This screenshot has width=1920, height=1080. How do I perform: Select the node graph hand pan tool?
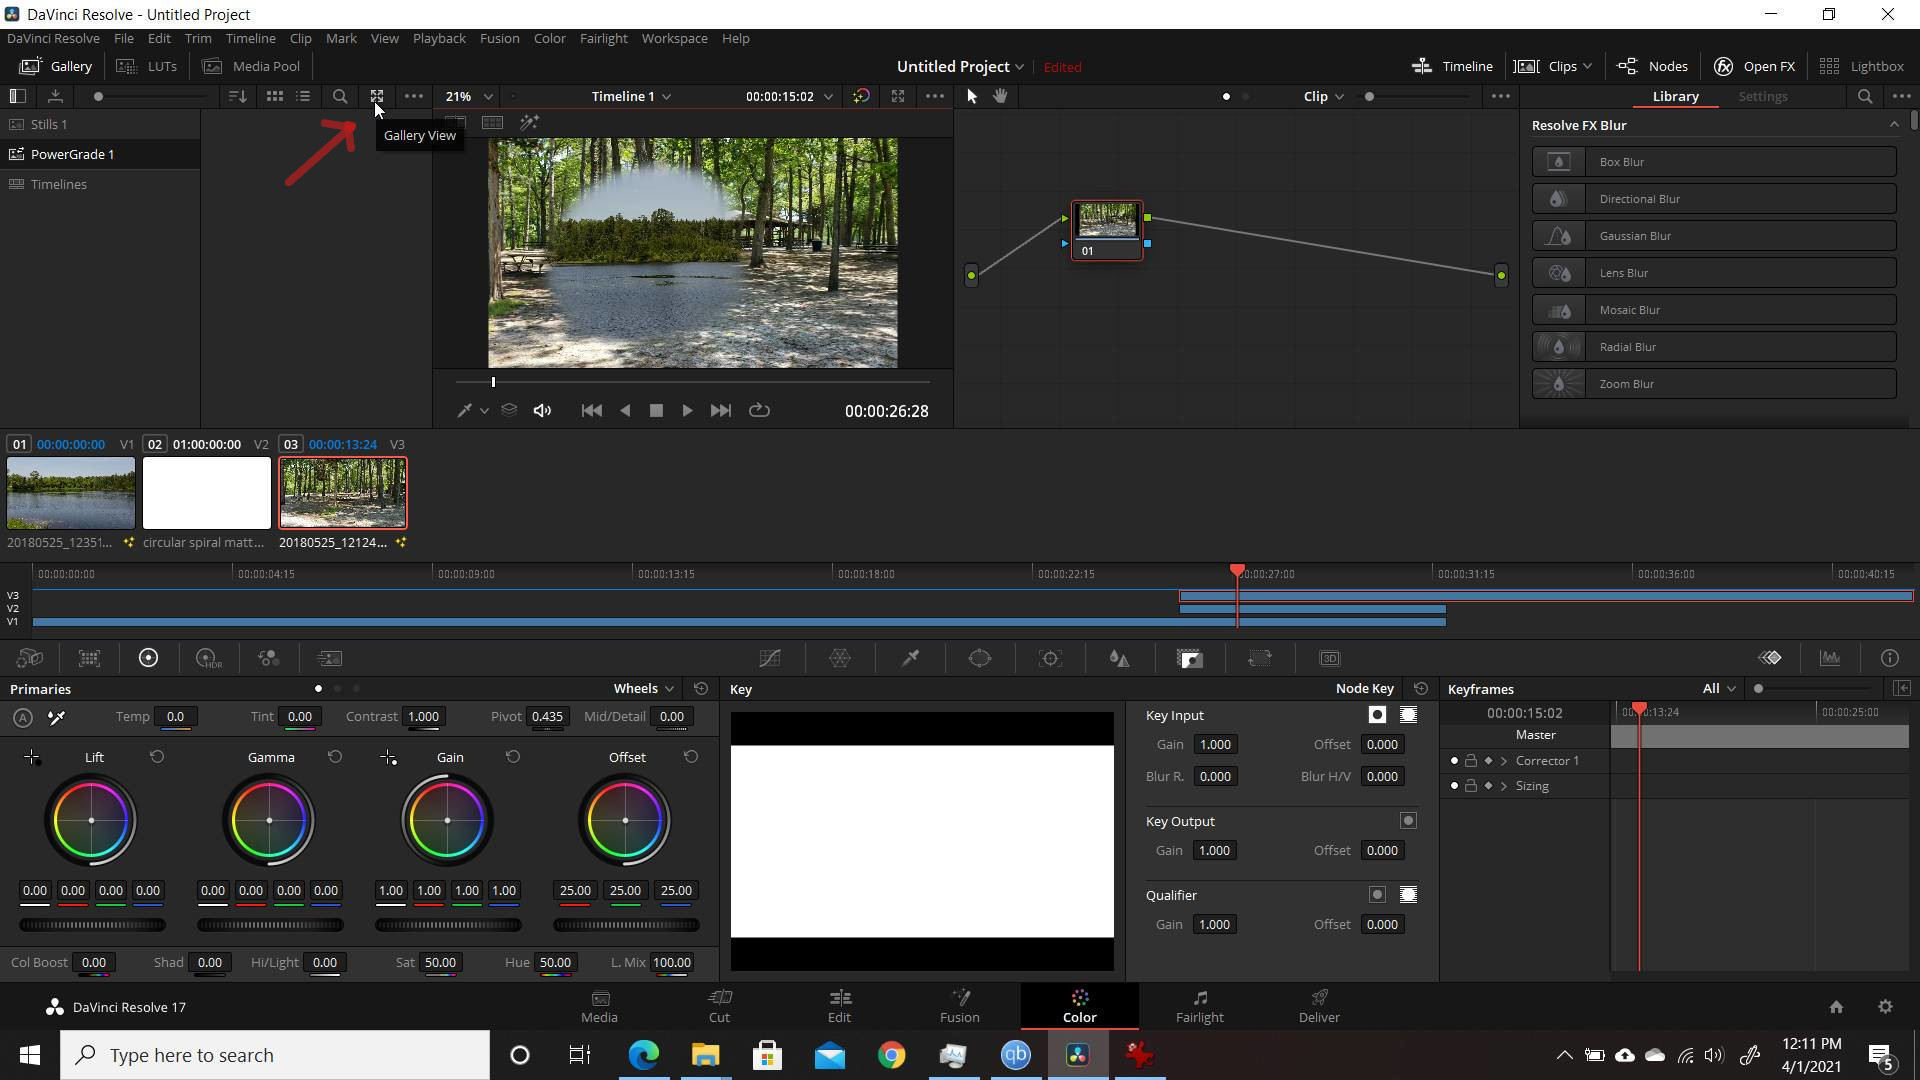[1001, 96]
